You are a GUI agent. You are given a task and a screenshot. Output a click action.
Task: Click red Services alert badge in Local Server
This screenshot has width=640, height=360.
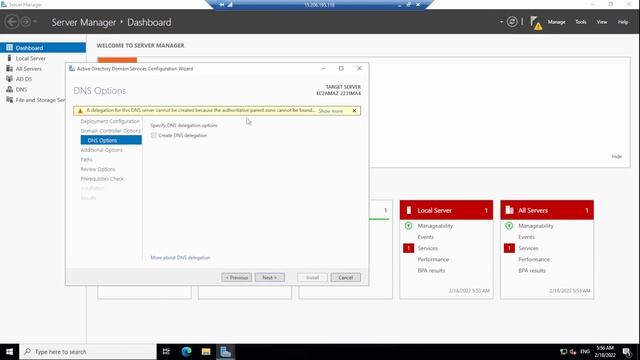[408, 248]
